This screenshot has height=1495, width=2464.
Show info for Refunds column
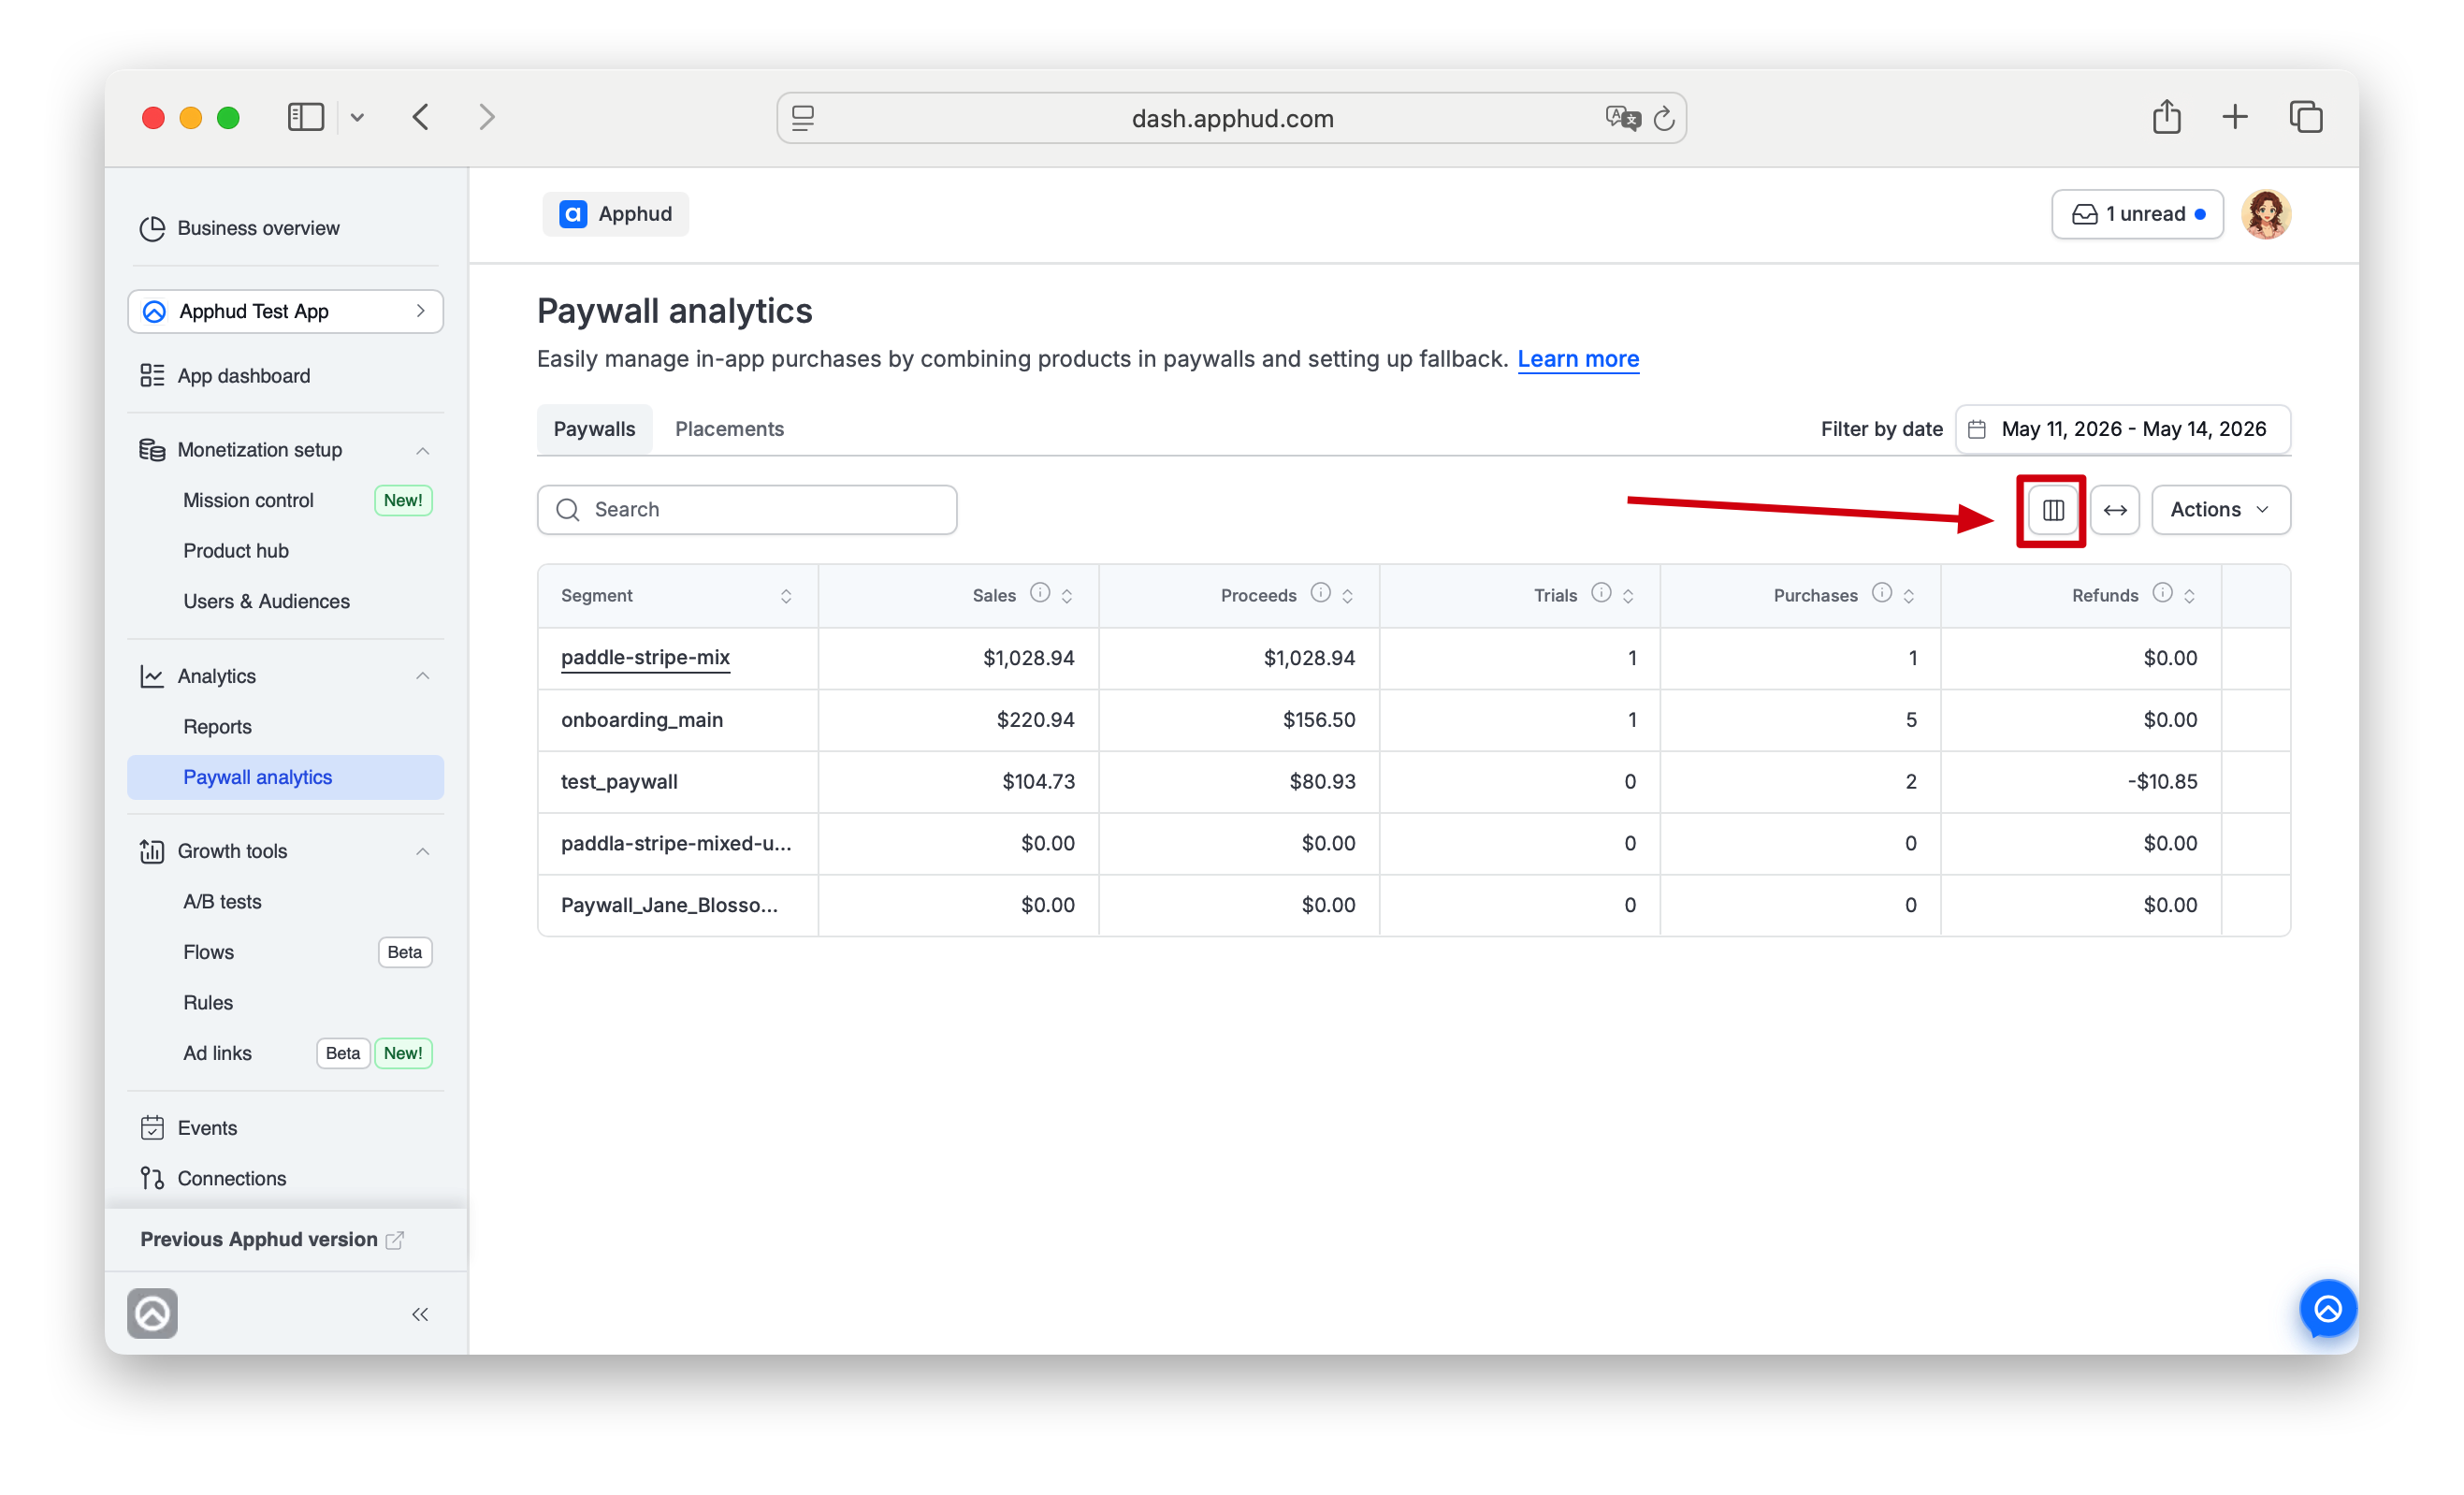[2162, 593]
